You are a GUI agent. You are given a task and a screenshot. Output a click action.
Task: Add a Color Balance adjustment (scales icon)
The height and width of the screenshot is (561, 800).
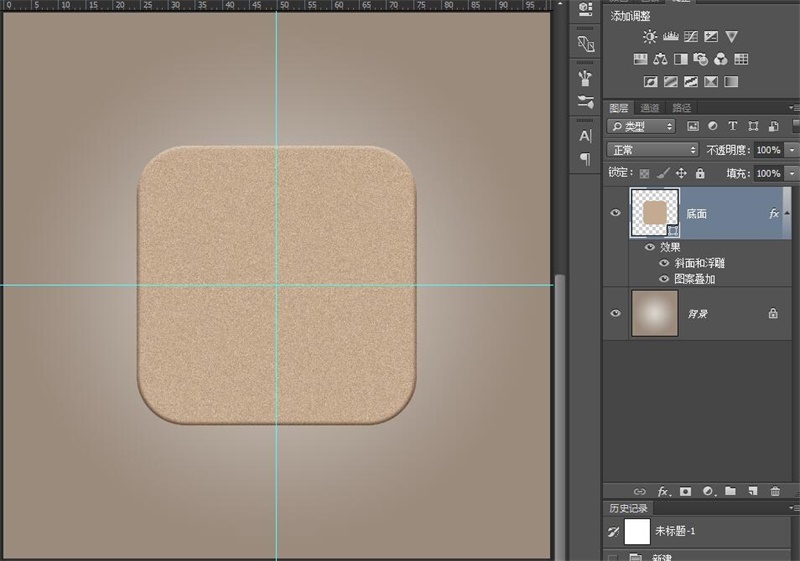point(660,59)
